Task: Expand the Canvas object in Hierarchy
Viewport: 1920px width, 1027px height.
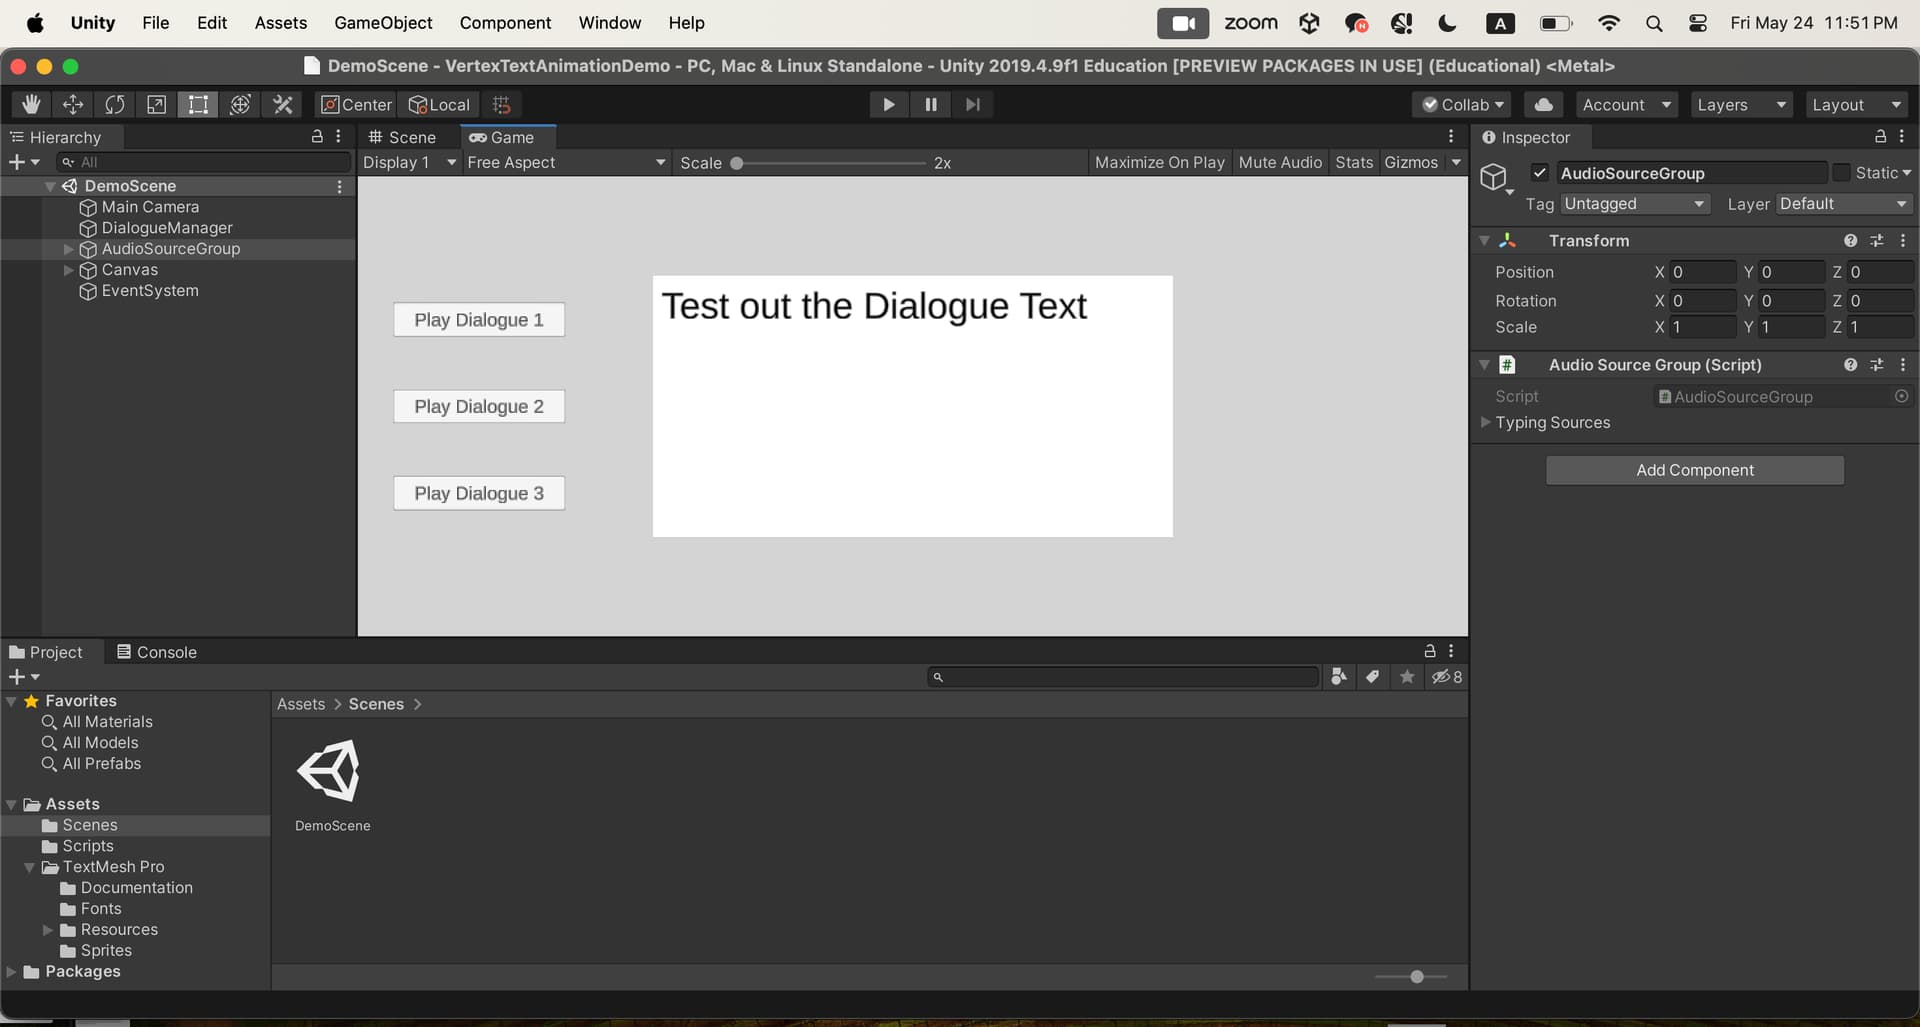Action: pyautogui.click(x=68, y=270)
